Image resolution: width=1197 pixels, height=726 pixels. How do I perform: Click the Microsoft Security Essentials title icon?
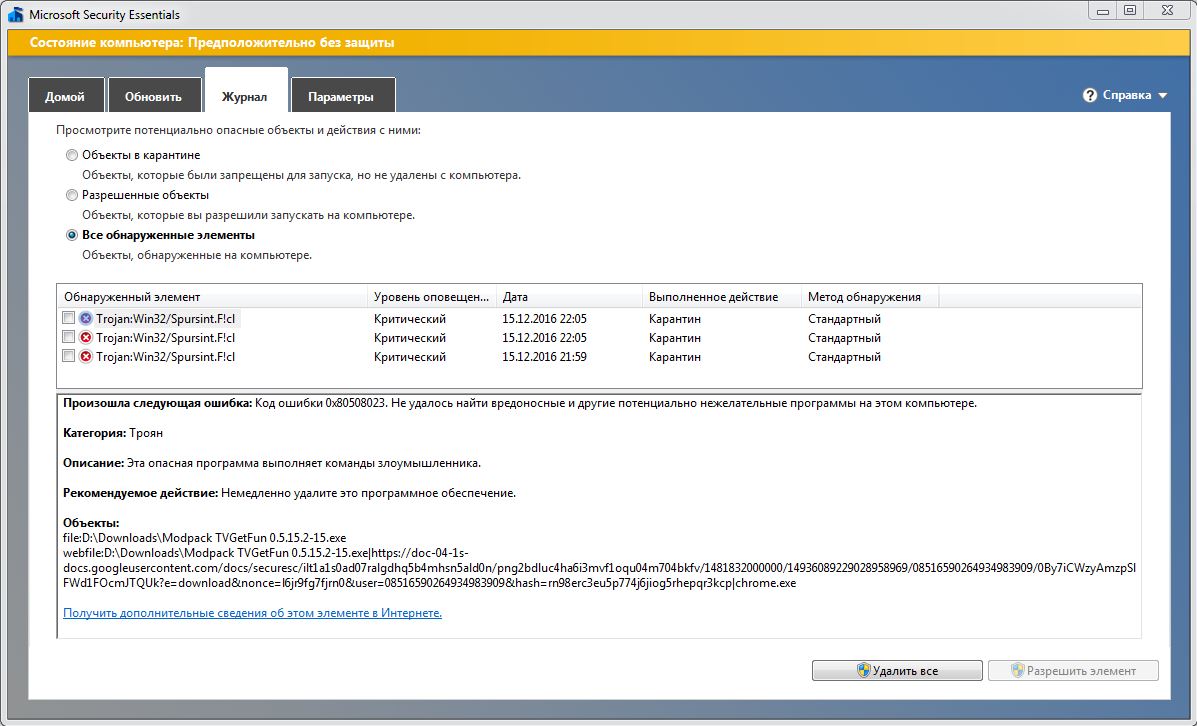click(15, 14)
